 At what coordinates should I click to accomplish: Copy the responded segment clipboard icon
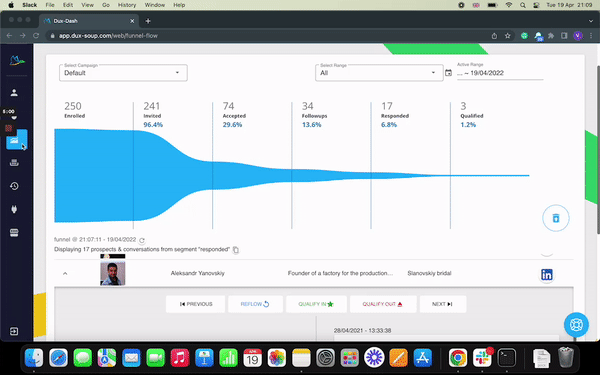click(236, 250)
